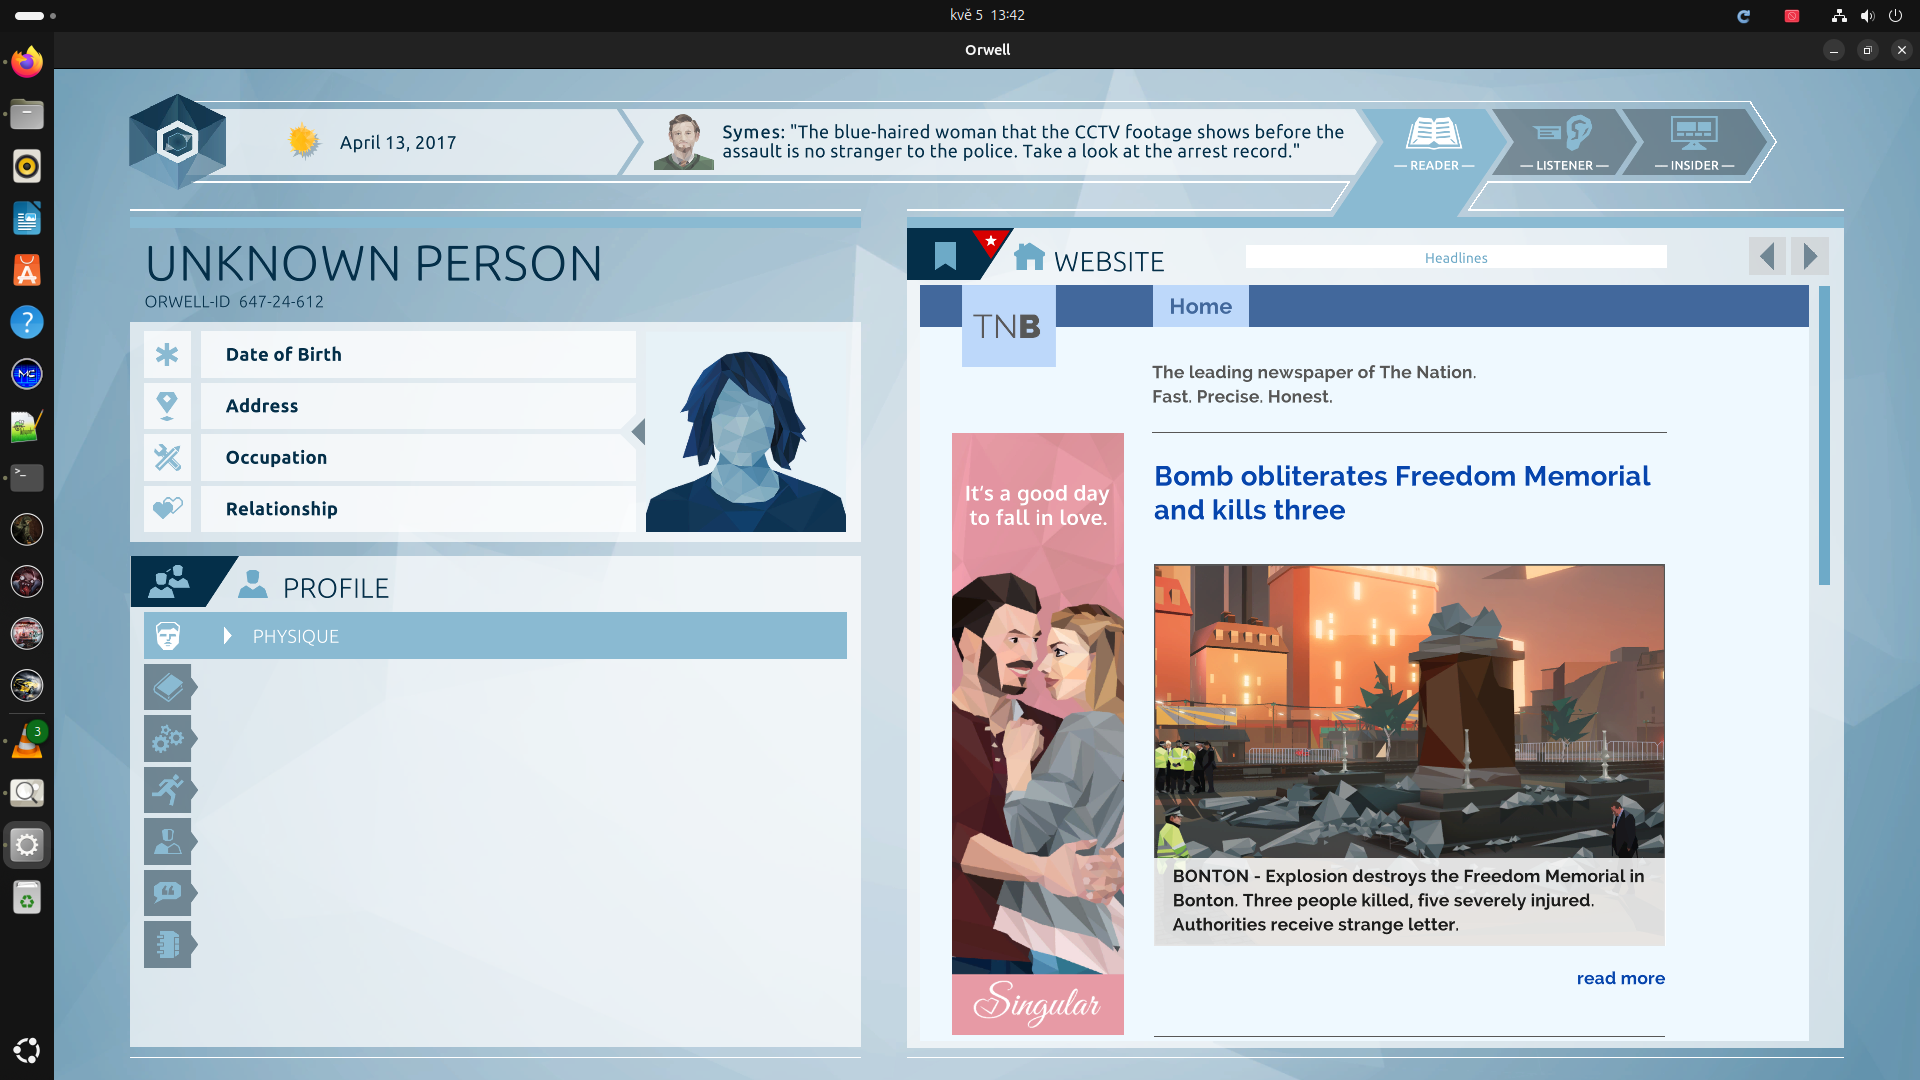Open the running figure profile category
Viewport: 1920px width, 1080px height.
(x=167, y=790)
